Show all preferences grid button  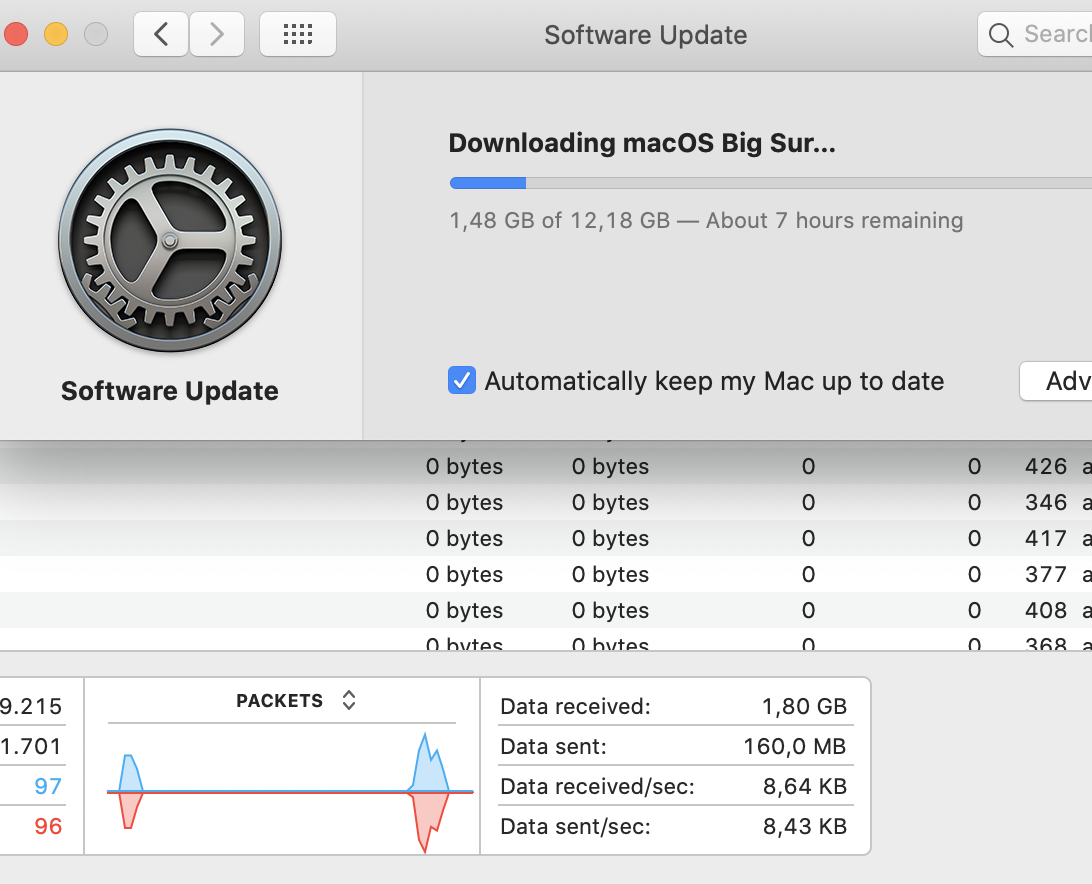(298, 34)
